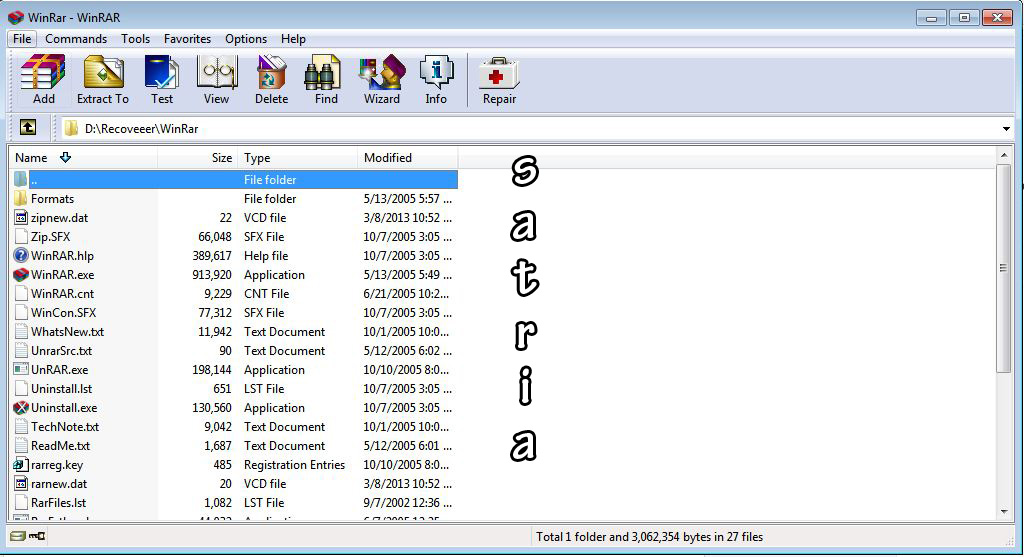Click the WinRAR.hlp help file icon
Viewport: 1024px width, 557px height.
point(21,255)
